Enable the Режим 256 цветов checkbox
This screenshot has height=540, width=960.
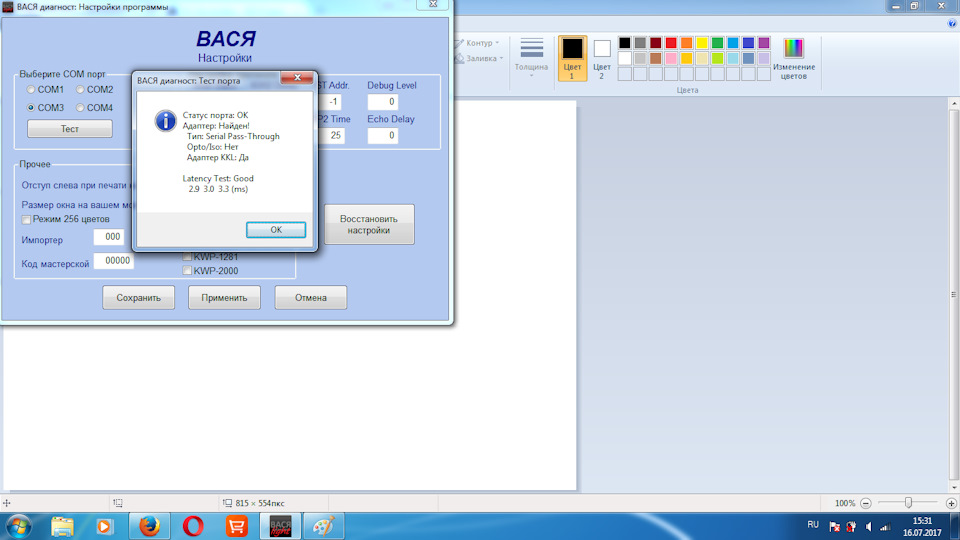point(26,219)
